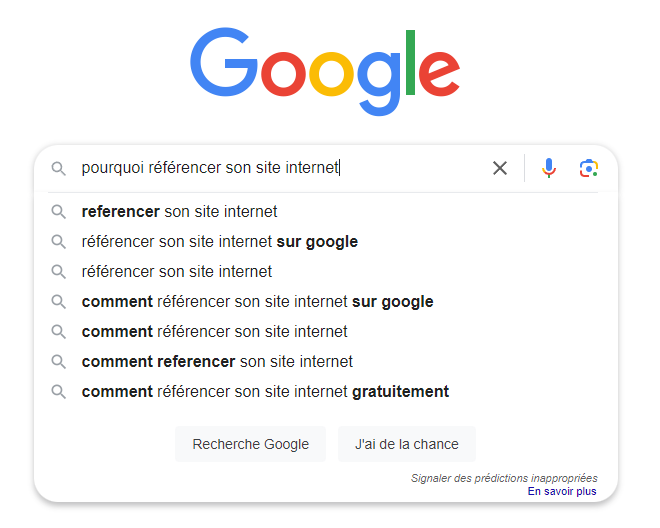Follow the "En savoir plus" link
This screenshot has width=660, height=528.
562,491
